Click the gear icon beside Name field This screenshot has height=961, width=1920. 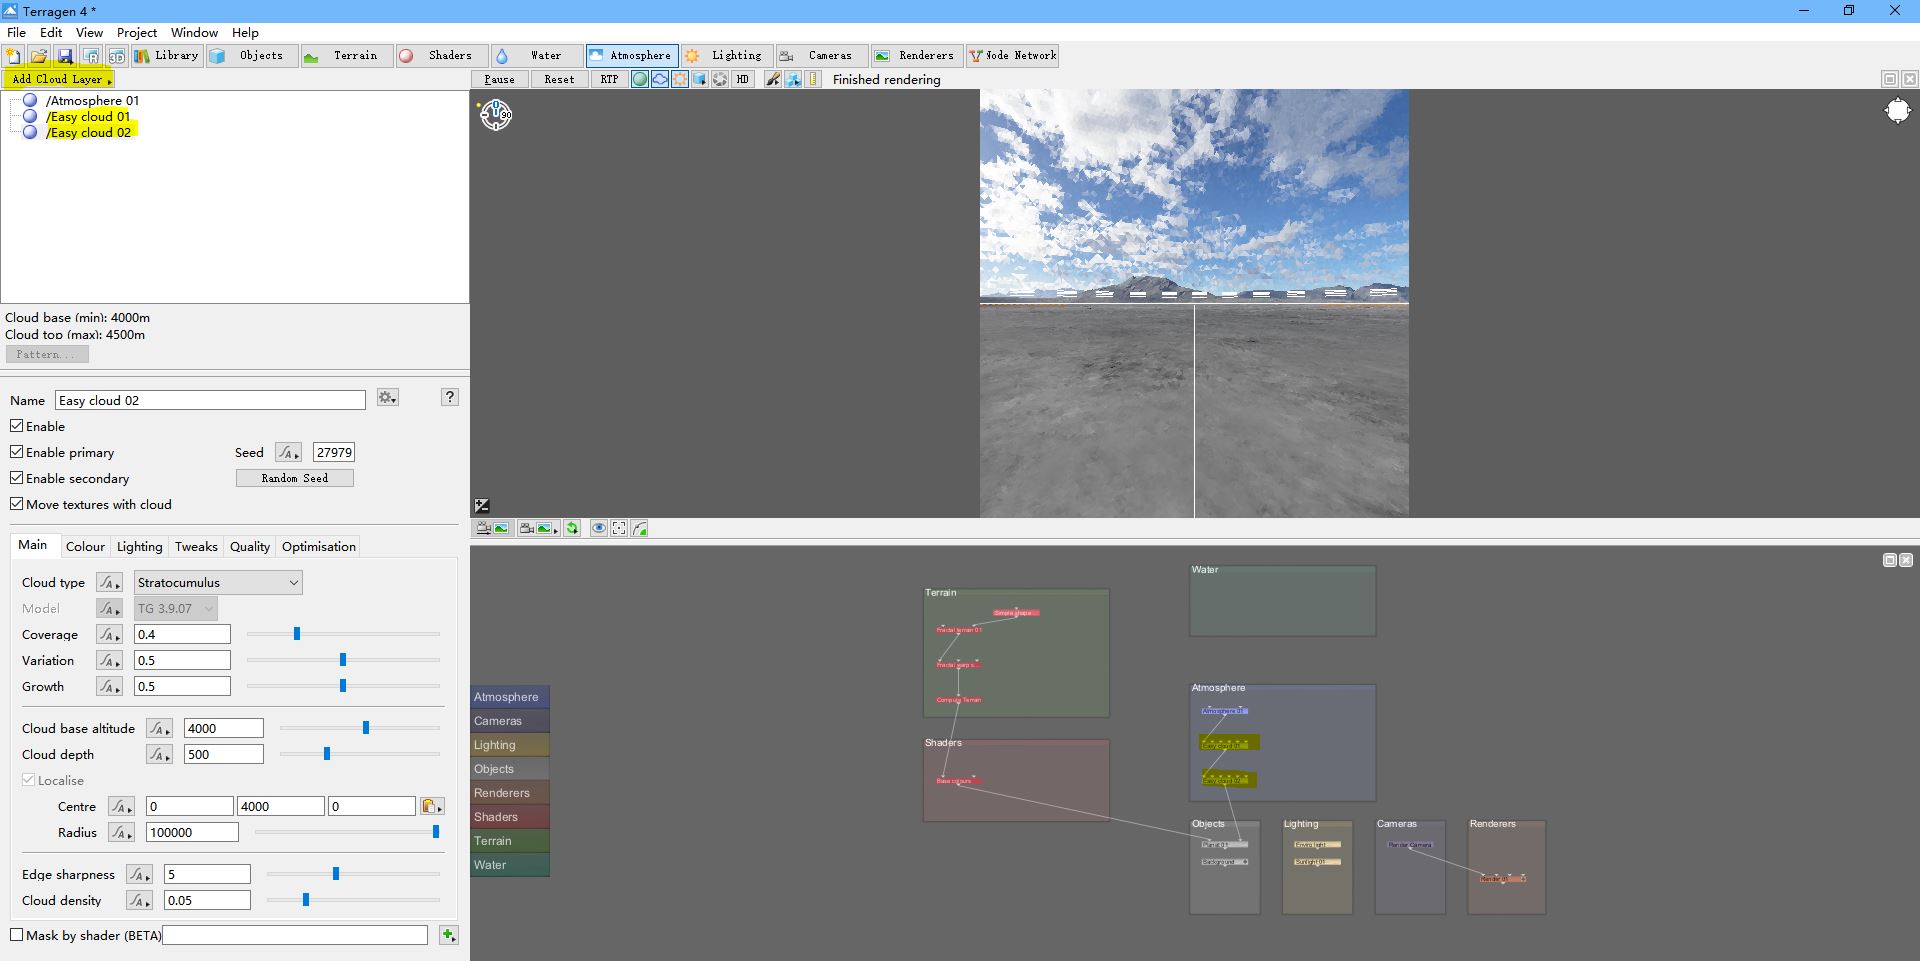point(388,398)
